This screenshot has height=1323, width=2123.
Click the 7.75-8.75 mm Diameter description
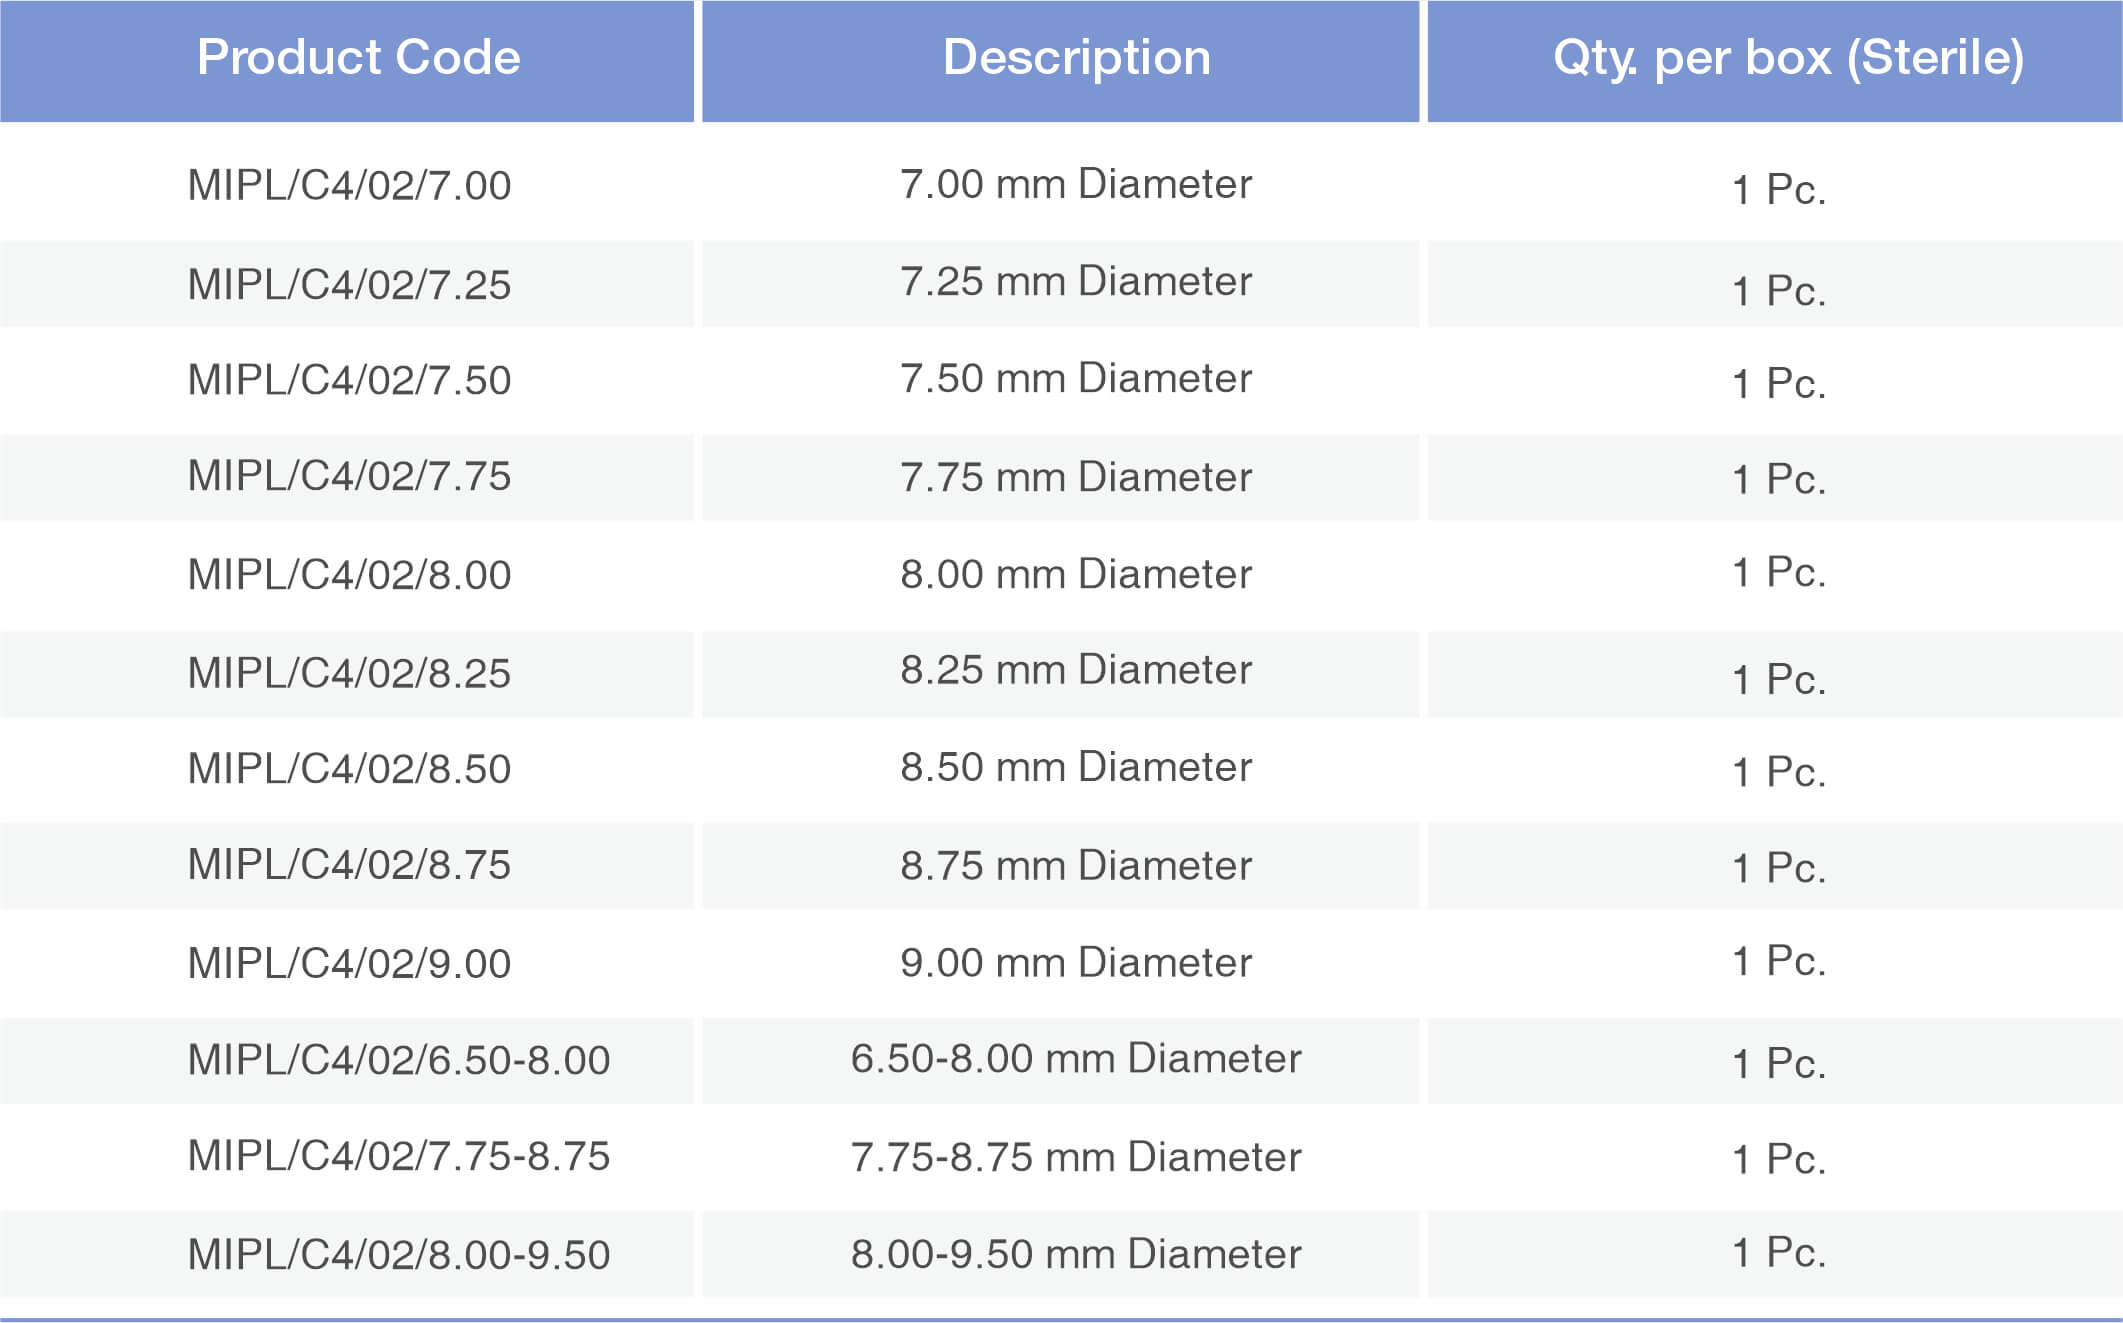[1077, 1155]
